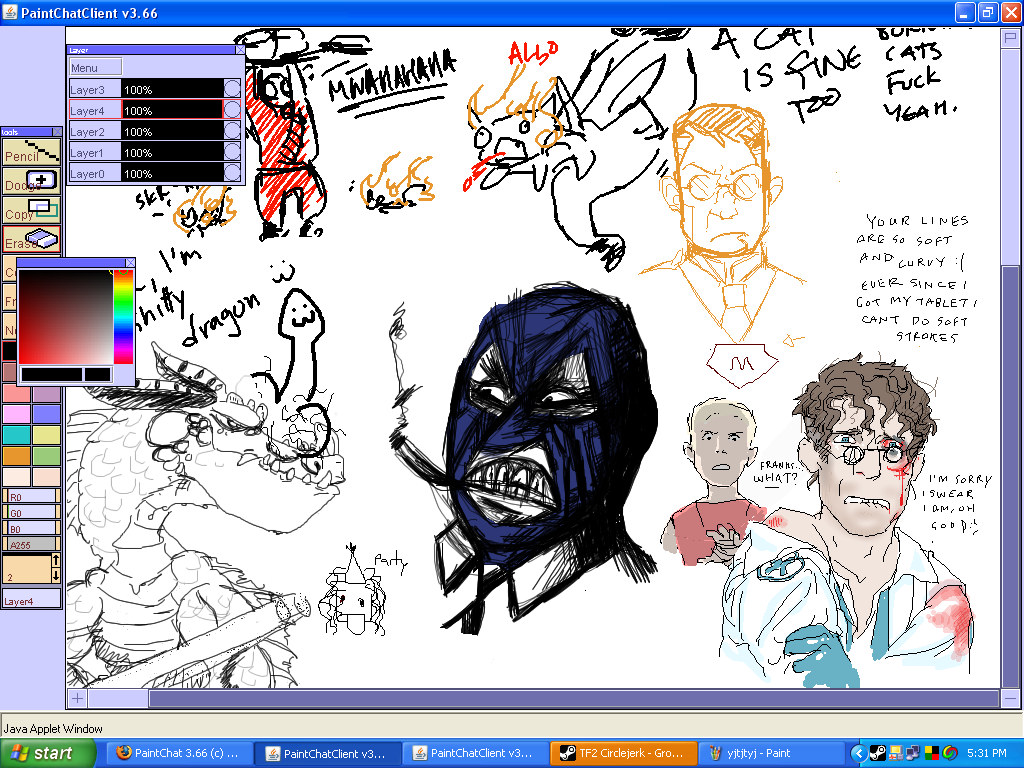Toggle visibility circle of Layer2
The width and height of the screenshot is (1024, 768).
pos(232,132)
